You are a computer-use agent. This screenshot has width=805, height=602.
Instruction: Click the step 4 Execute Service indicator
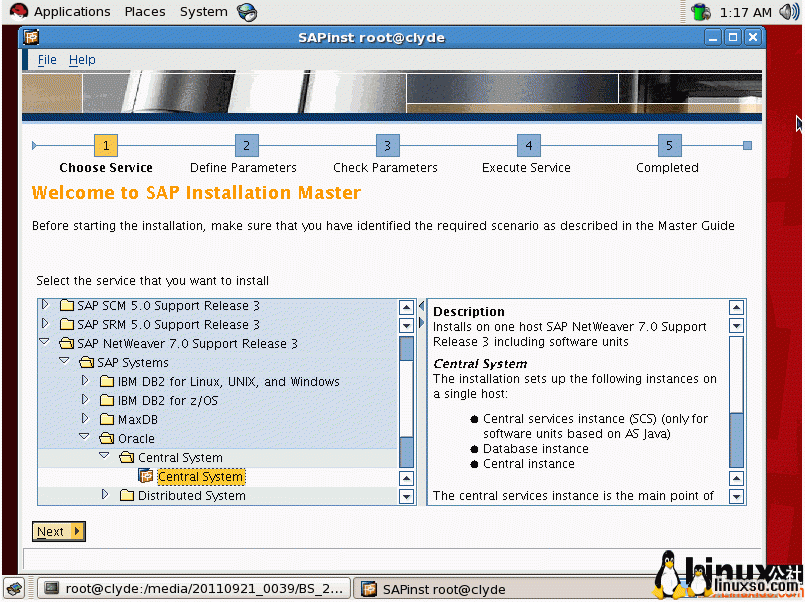[528, 145]
